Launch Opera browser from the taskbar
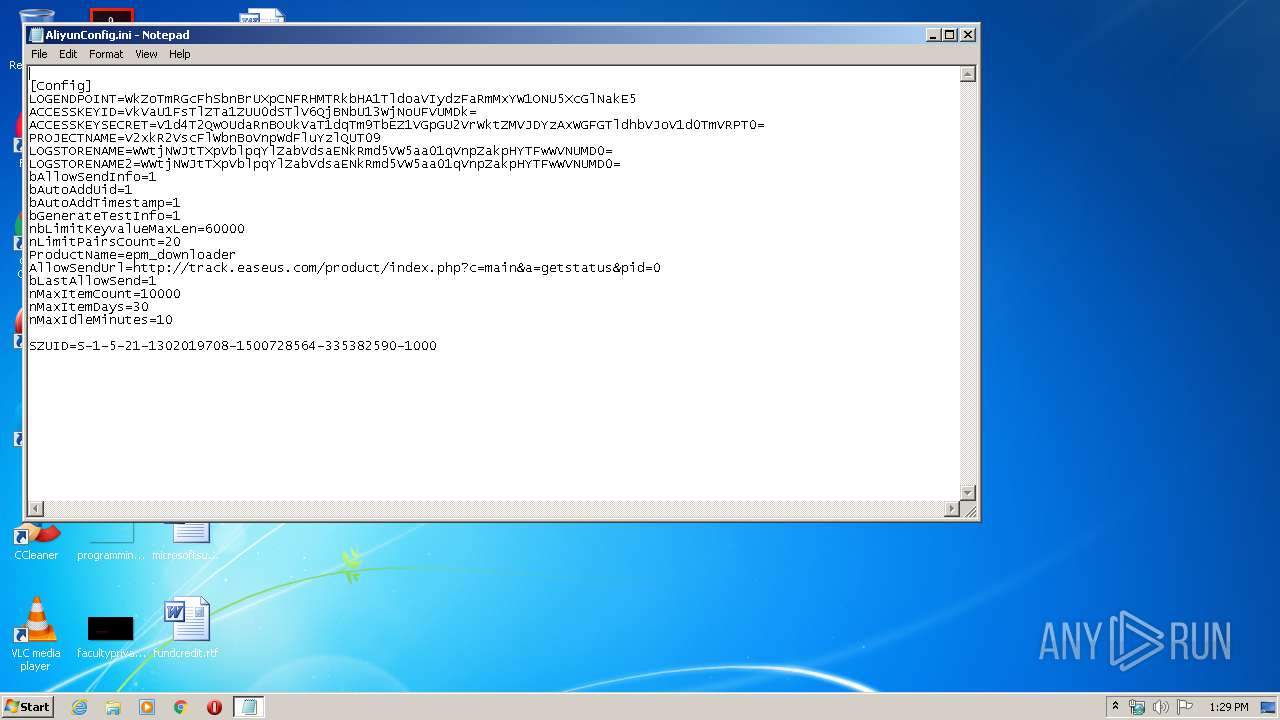 (x=214, y=707)
